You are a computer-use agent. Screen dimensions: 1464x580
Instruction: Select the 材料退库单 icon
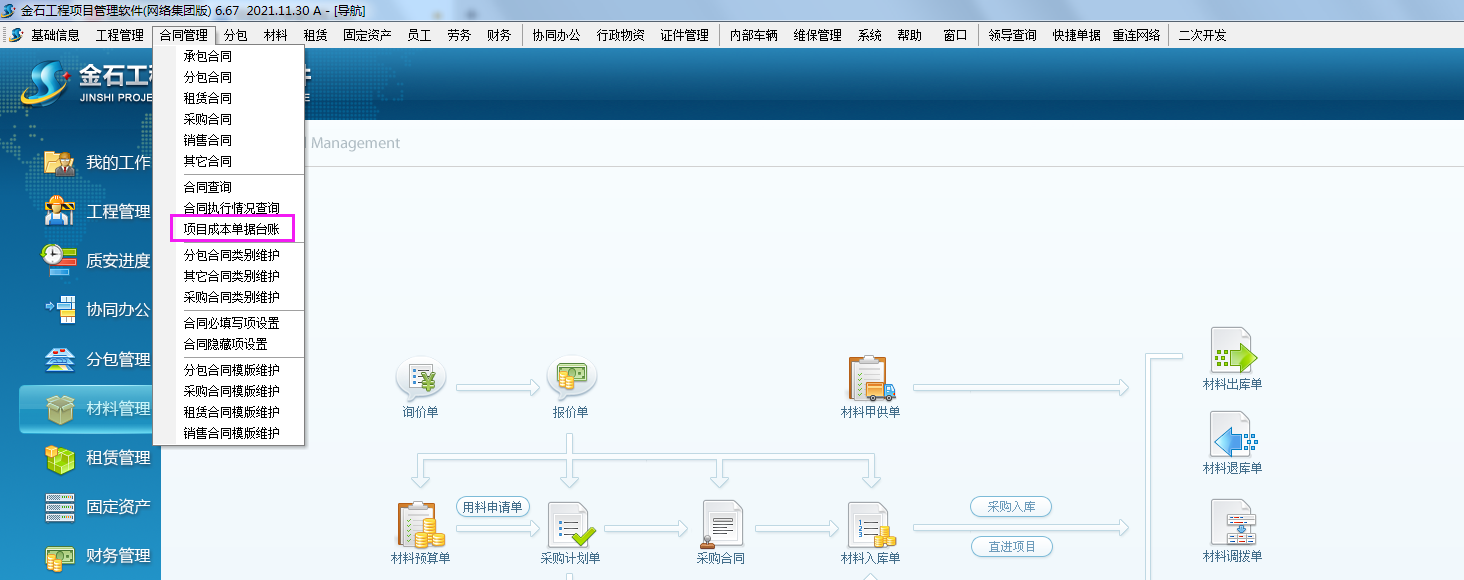click(x=1232, y=437)
